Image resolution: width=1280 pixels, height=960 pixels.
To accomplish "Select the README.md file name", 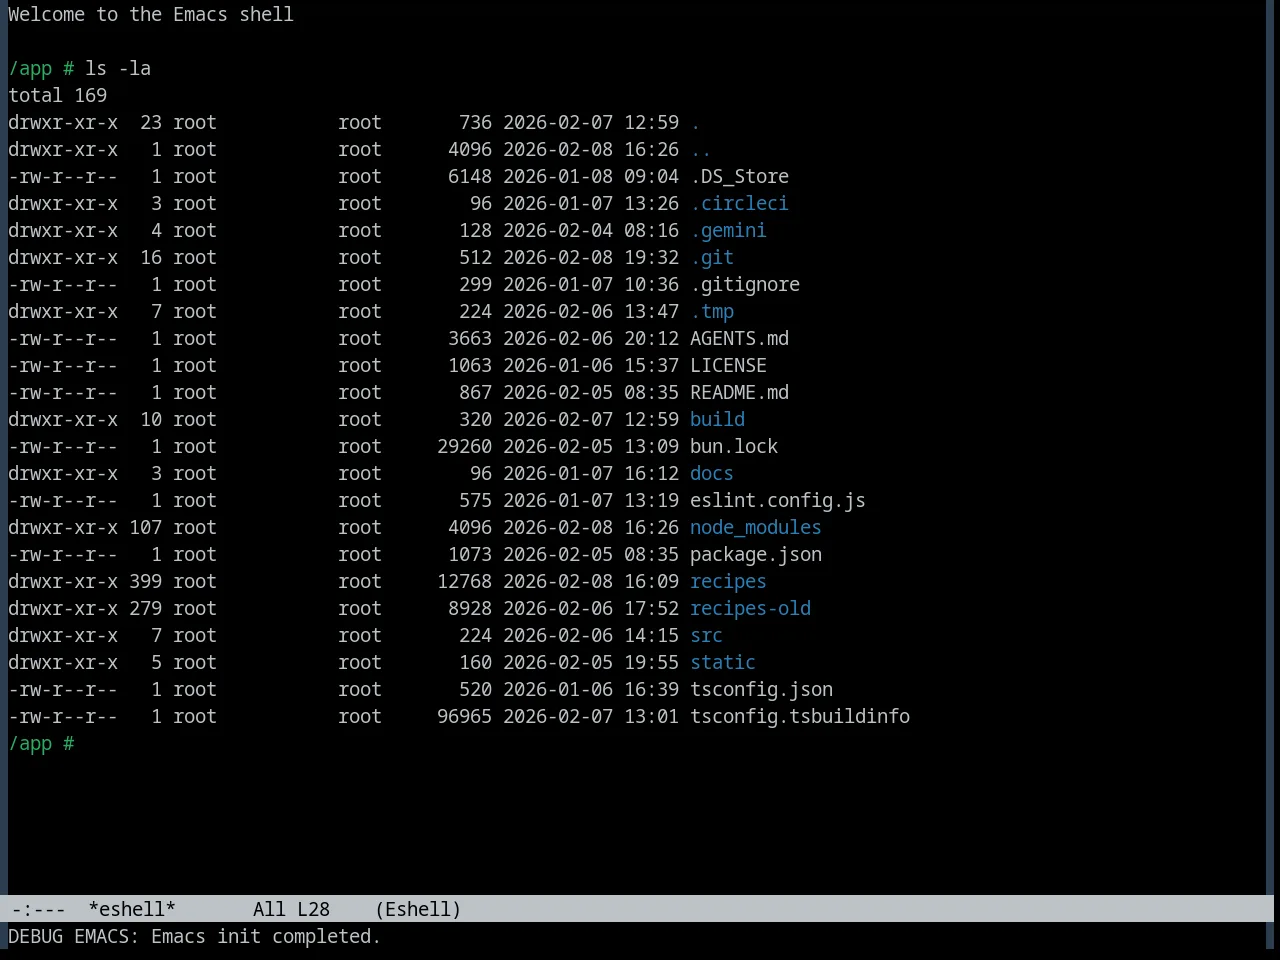I will tap(739, 392).
